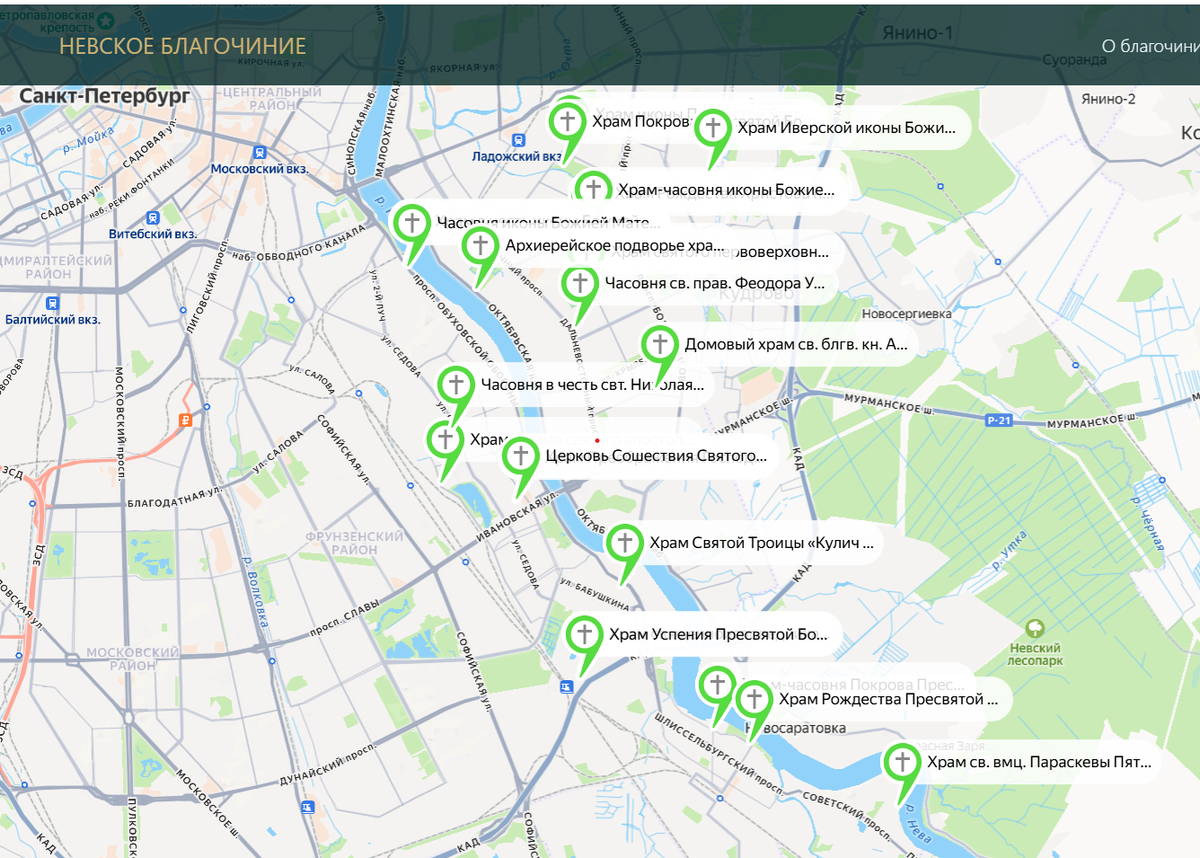Click the Храм св. вмц. Параскевы pin
The height and width of the screenshot is (858, 1200).
click(x=902, y=763)
